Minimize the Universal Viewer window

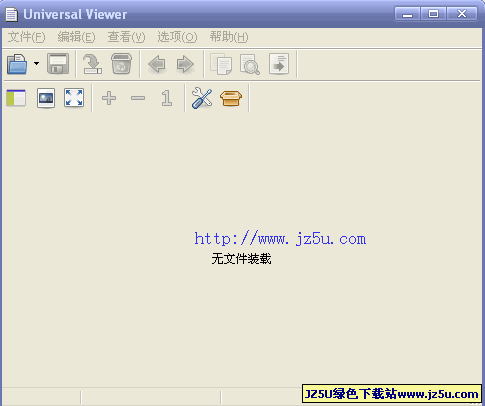(407, 14)
